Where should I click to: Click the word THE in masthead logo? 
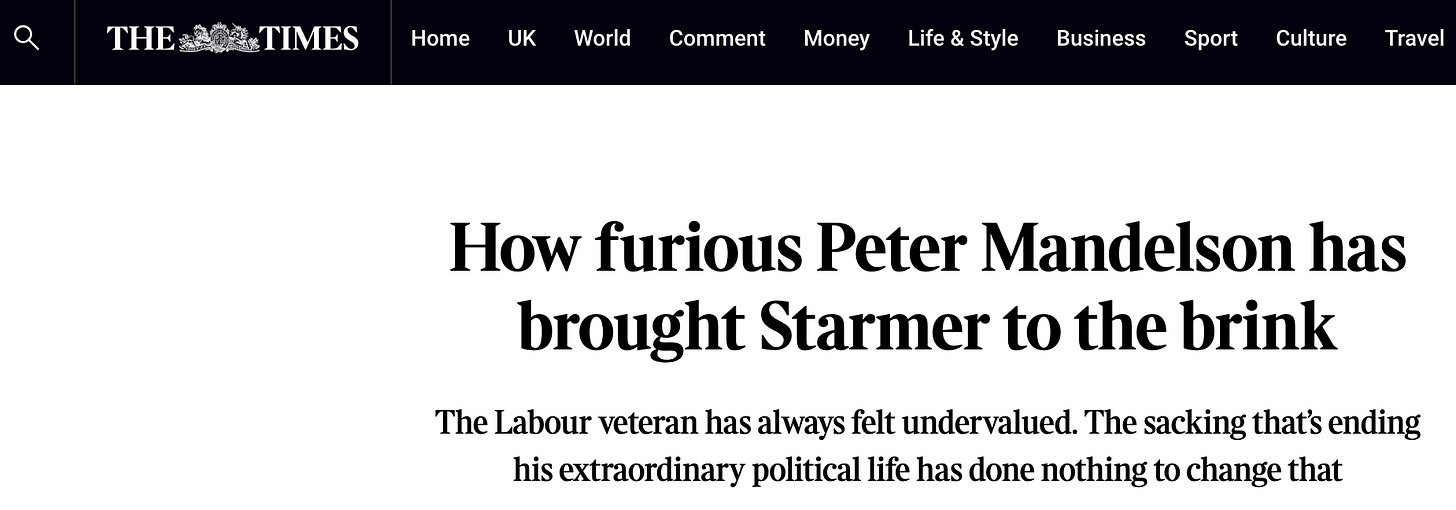click(141, 39)
